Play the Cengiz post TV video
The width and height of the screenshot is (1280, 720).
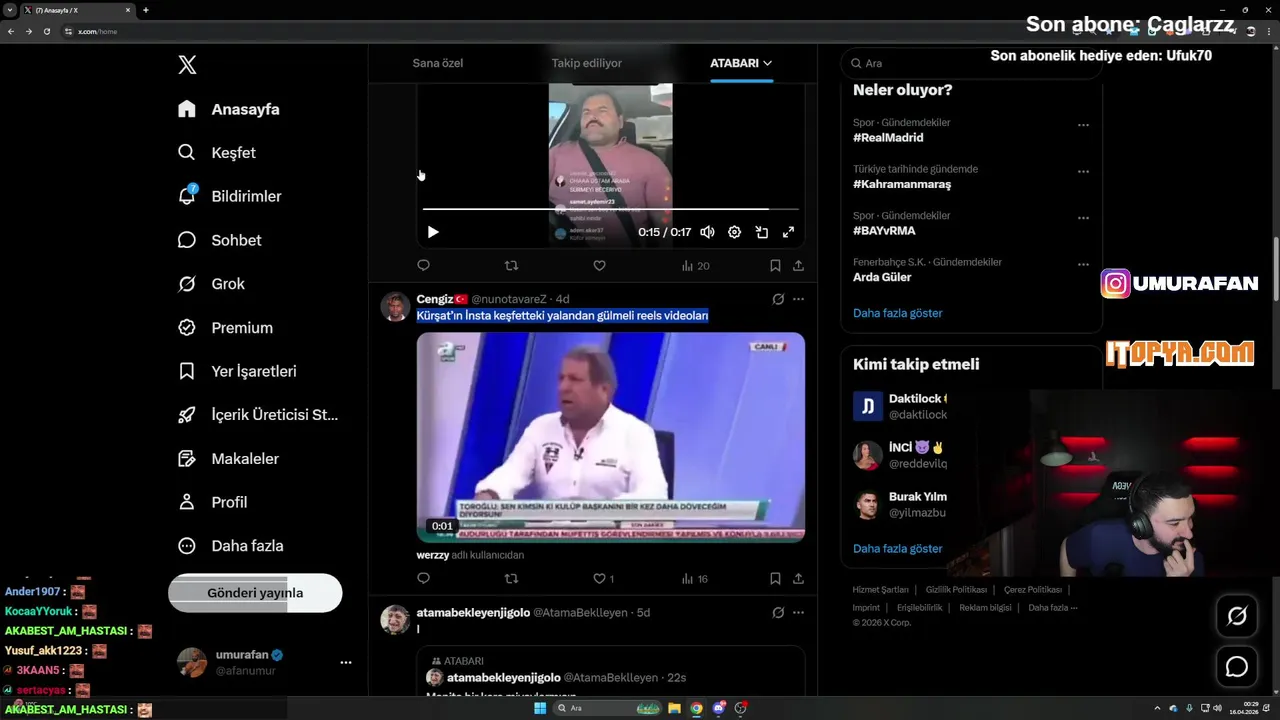611,437
